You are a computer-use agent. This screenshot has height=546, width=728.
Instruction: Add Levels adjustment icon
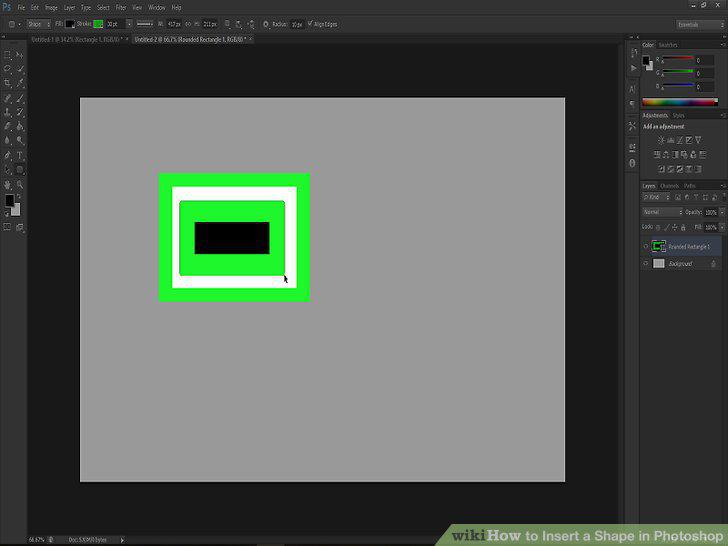[x=670, y=140]
